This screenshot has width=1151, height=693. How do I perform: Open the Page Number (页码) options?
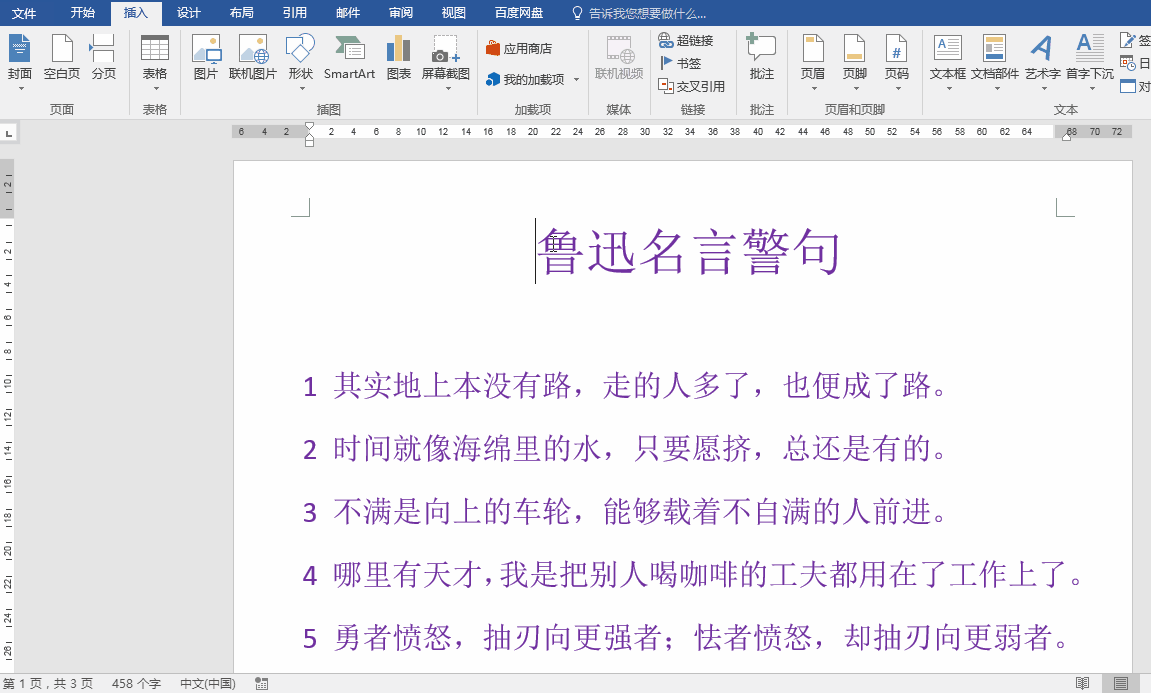point(897,59)
